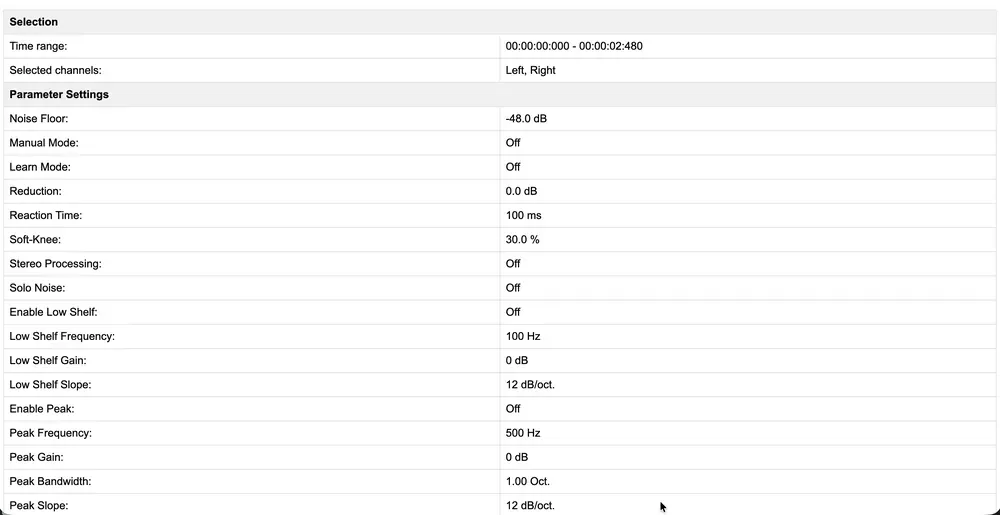Select the Noise Floor -48.0 dB value
Viewport: 1000px width, 515px height.
point(526,119)
